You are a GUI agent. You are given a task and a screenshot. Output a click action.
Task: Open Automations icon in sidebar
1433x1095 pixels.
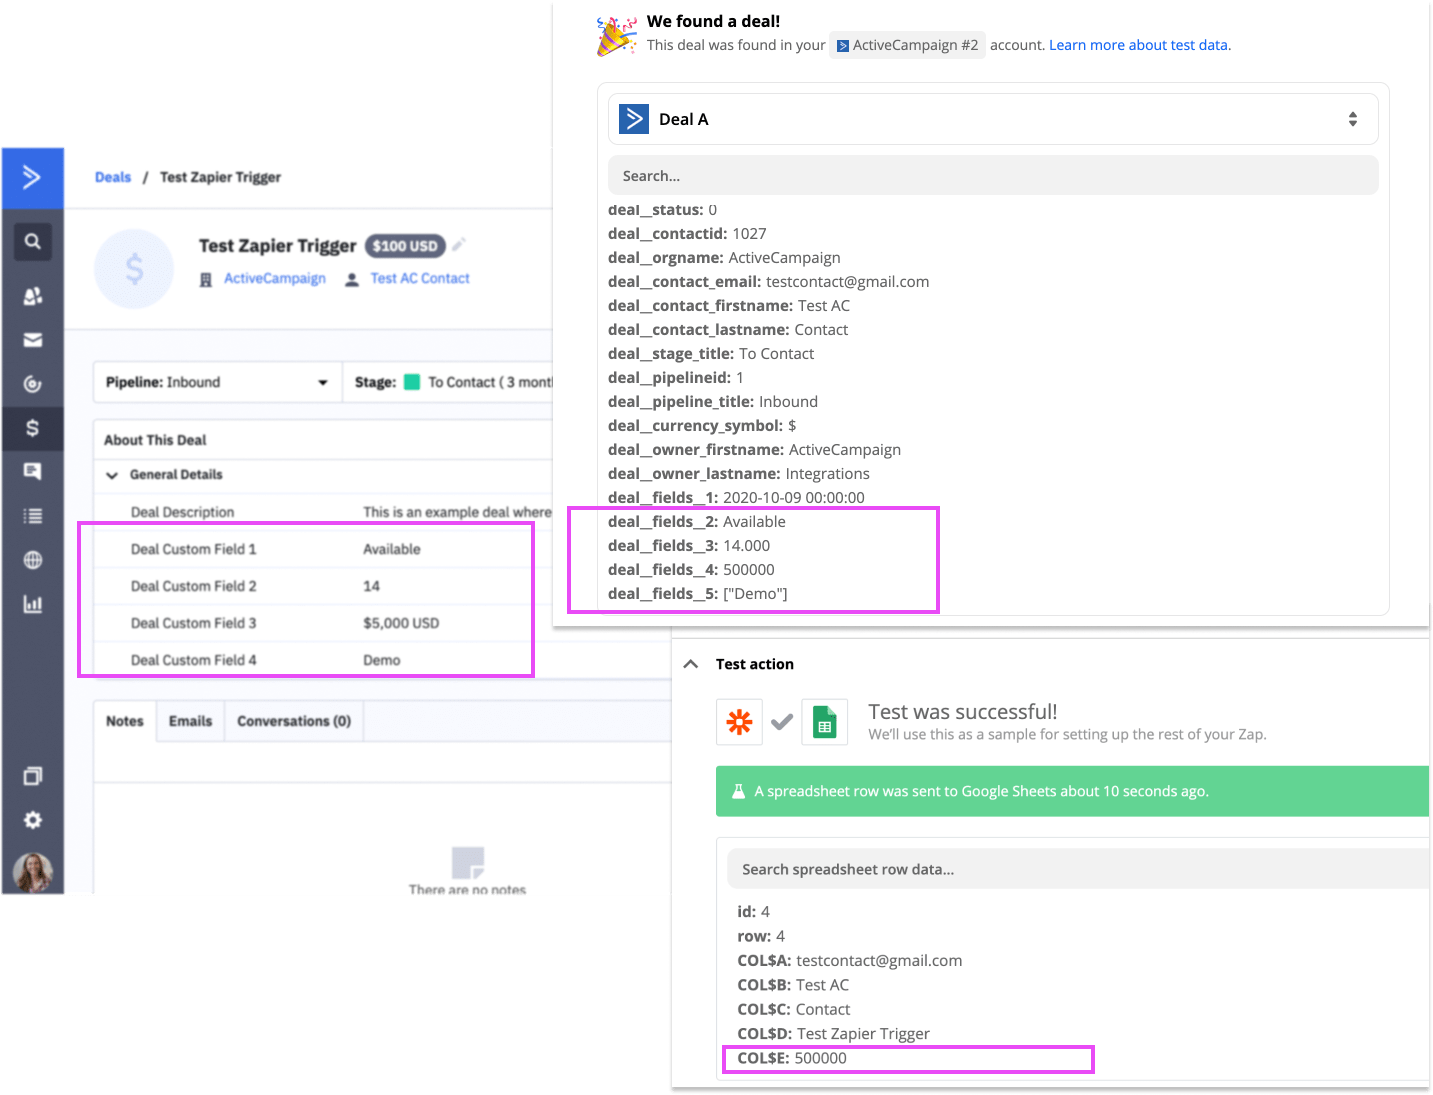coord(33,384)
